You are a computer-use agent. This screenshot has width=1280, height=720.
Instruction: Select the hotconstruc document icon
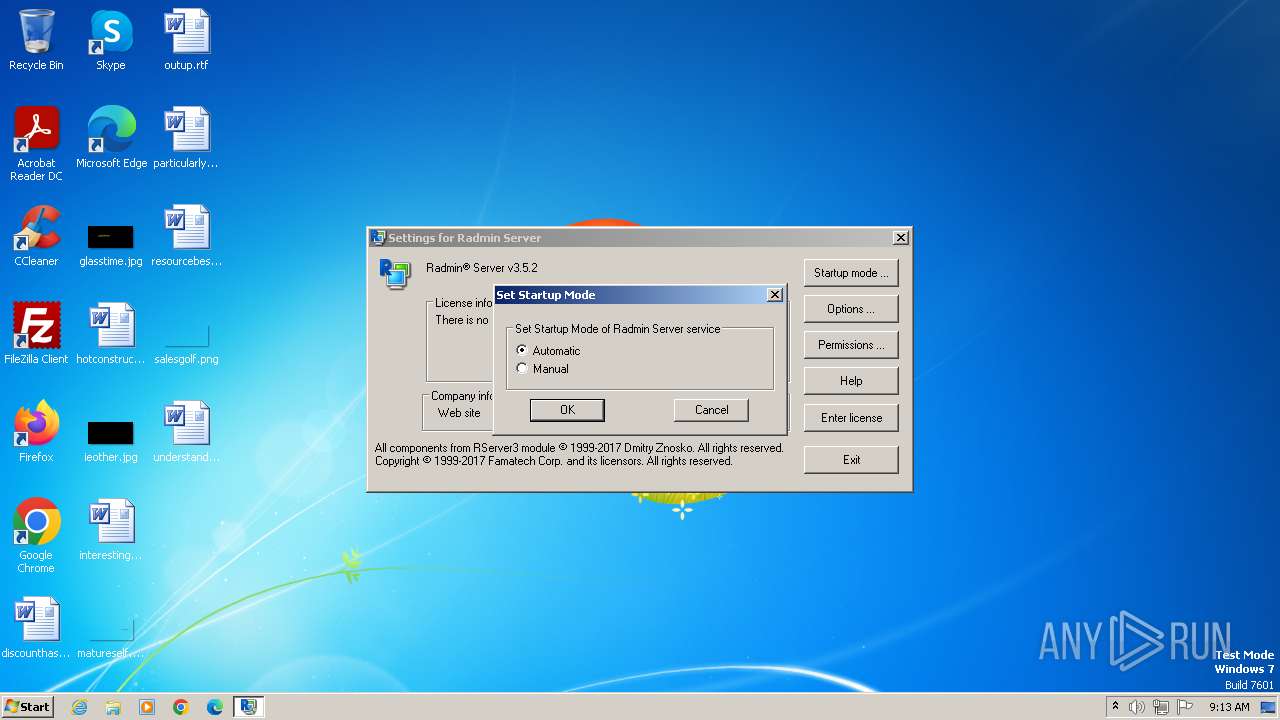click(111, 334)
